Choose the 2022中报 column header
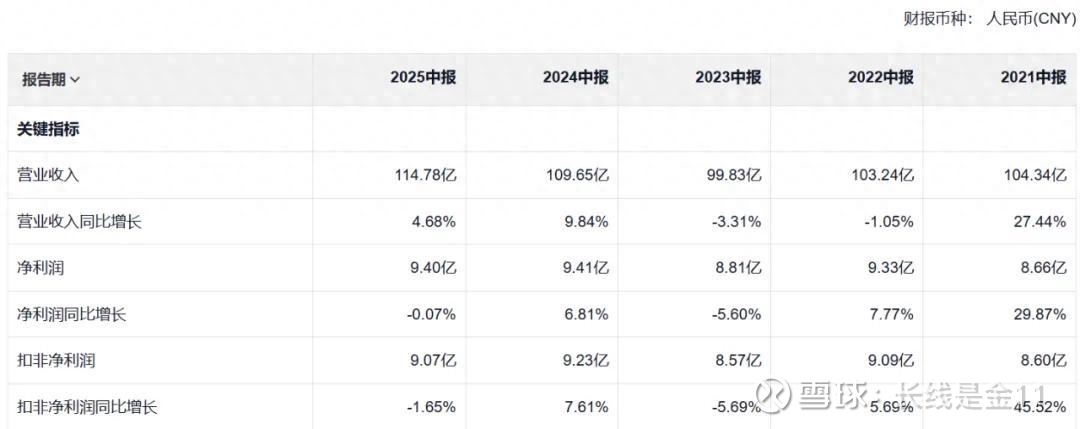The image size is (1080, 429). pos(881,78)
